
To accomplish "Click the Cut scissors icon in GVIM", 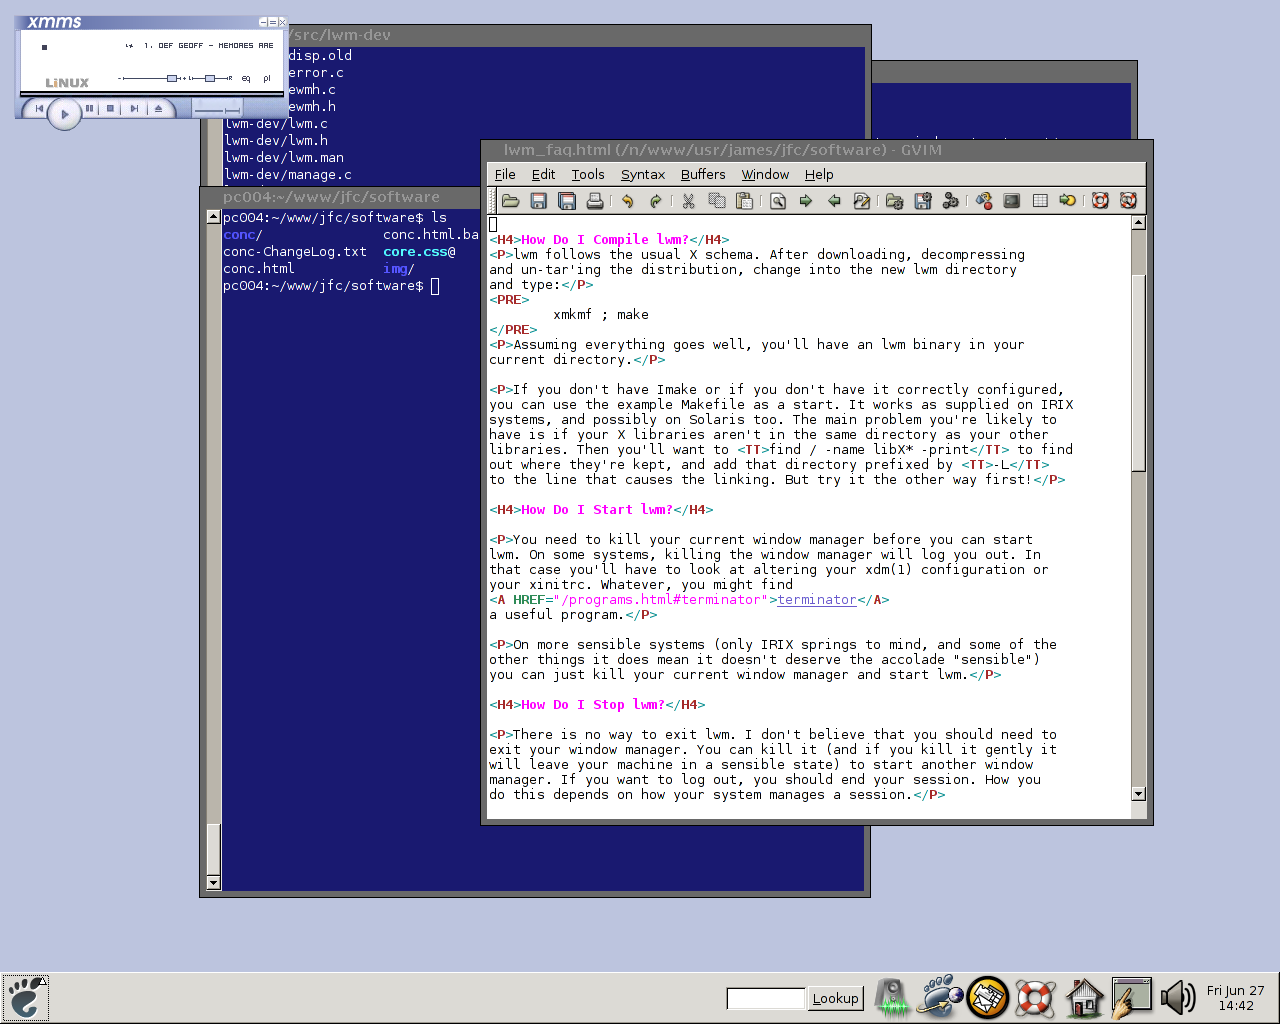I will (x=688, y=201).
